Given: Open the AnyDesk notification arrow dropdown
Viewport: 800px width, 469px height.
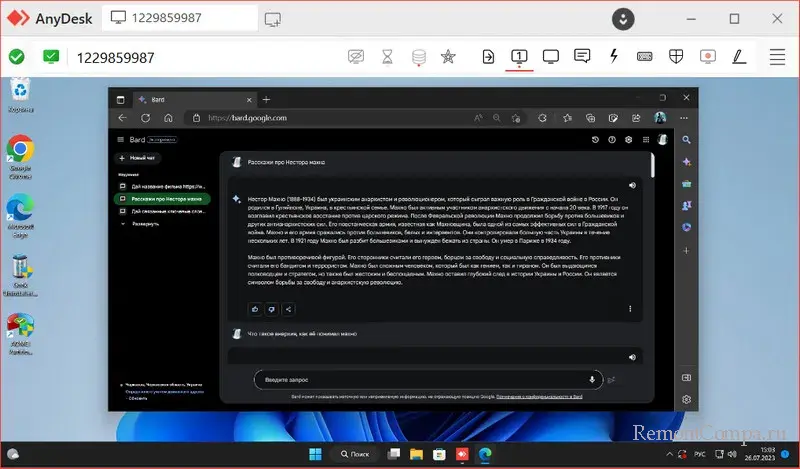Looking at the screenshot, I should pyautogui.click(x=624, y=19).
